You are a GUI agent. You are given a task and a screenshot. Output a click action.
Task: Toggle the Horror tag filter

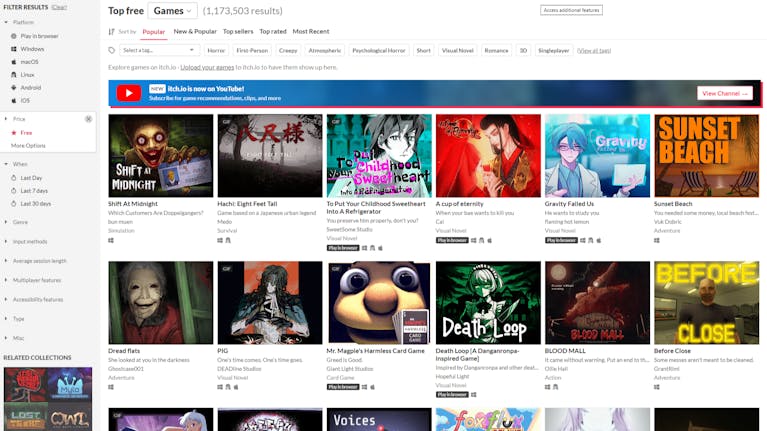pyautogui.click(x=216, y=50)
